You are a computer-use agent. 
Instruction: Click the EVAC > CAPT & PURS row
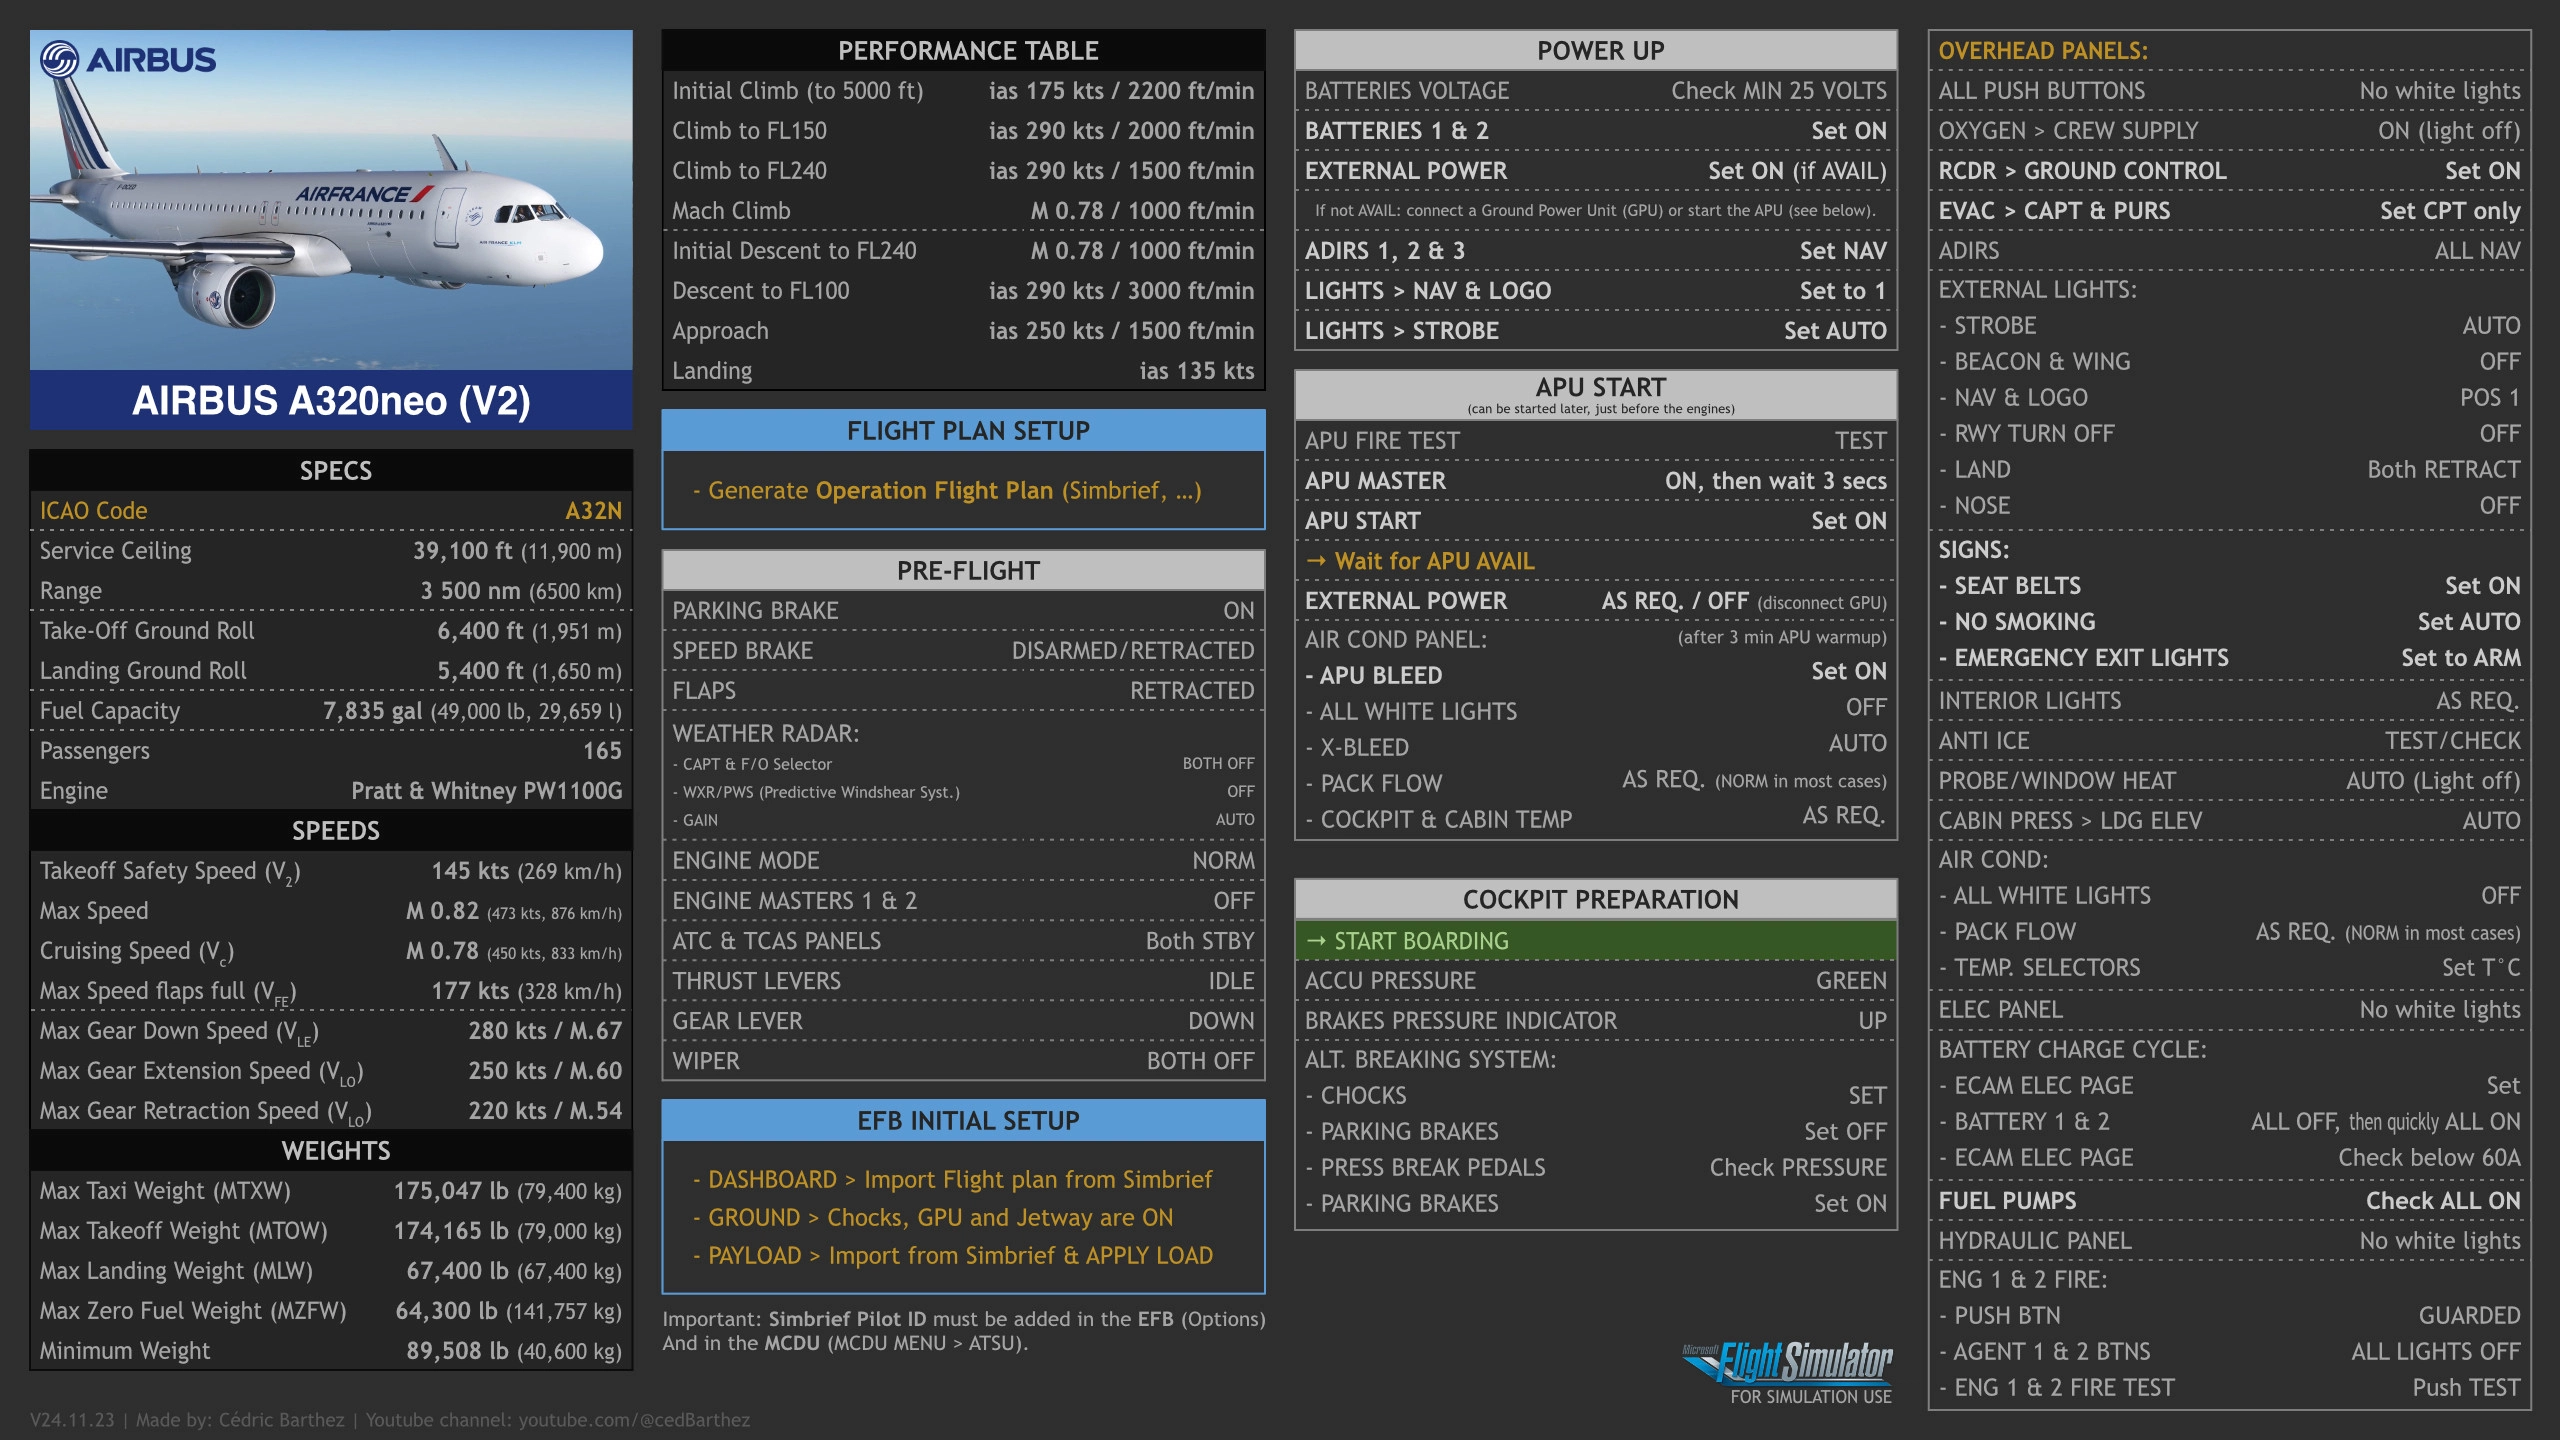(2229, 210)
